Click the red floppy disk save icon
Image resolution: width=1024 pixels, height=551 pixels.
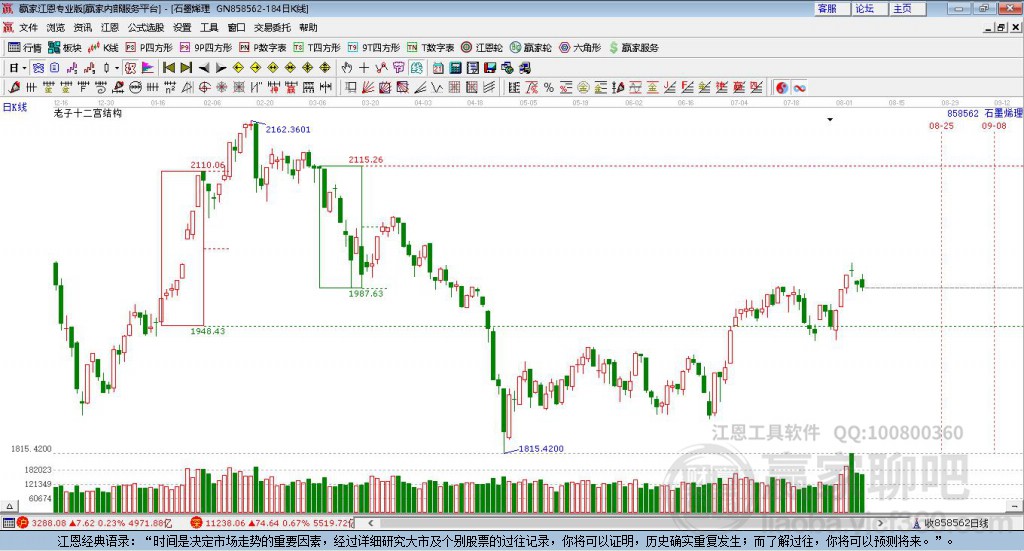click(490, 68)
